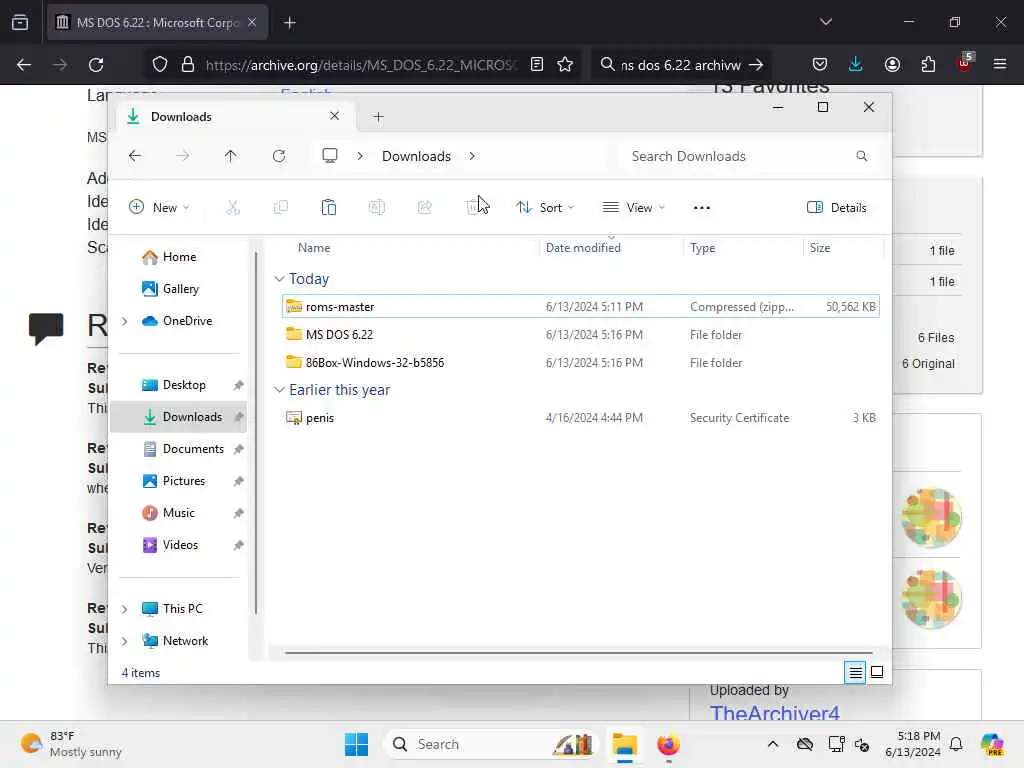Open a new Firefox tab
Image resolution: width=1024 pixels, height=768 pixels.
point(289,23)
